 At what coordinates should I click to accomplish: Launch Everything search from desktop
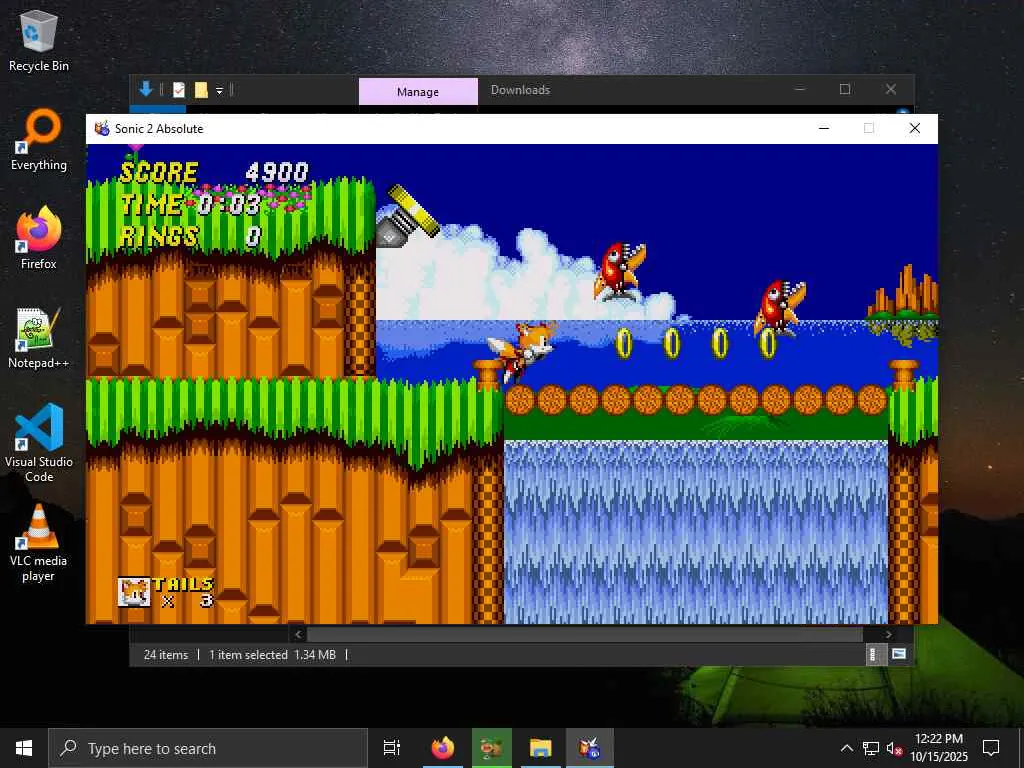pyautogui.click(x=39, y=140)
